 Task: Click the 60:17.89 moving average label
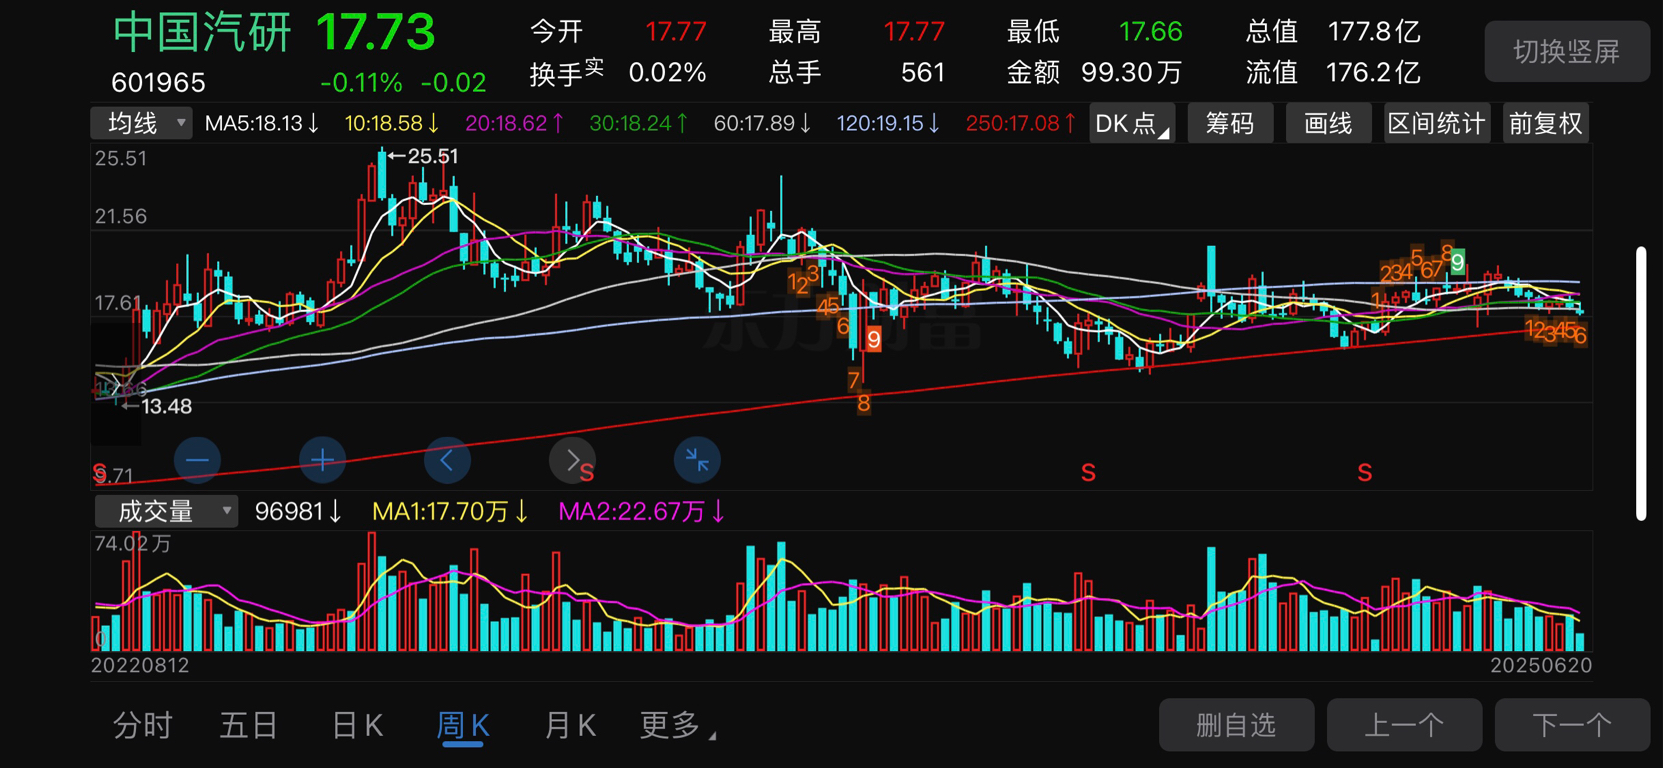(x=762, y=123)
